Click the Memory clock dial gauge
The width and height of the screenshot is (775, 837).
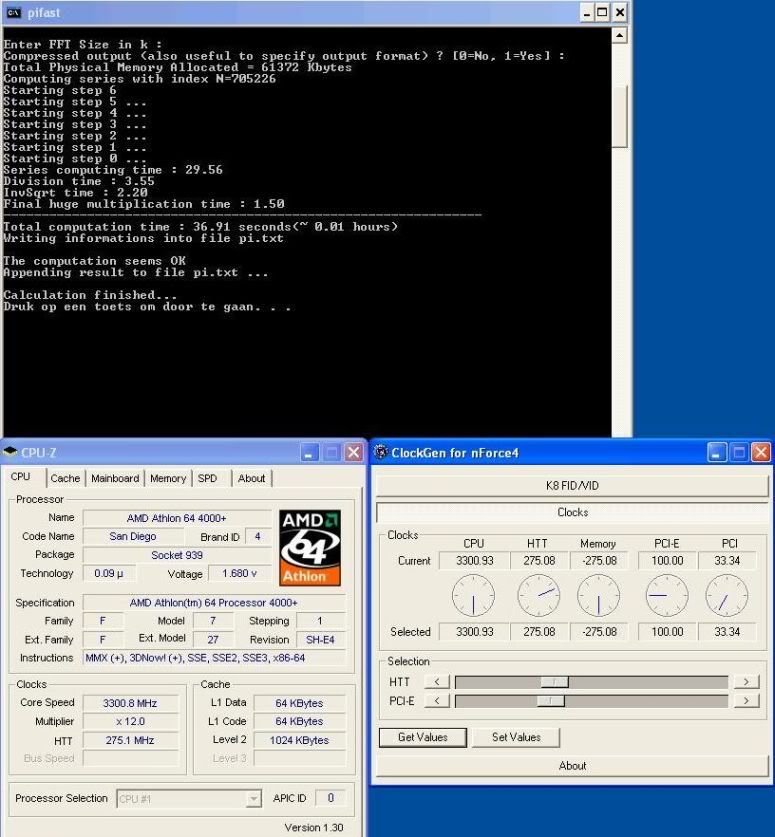(x=598, y=595)
